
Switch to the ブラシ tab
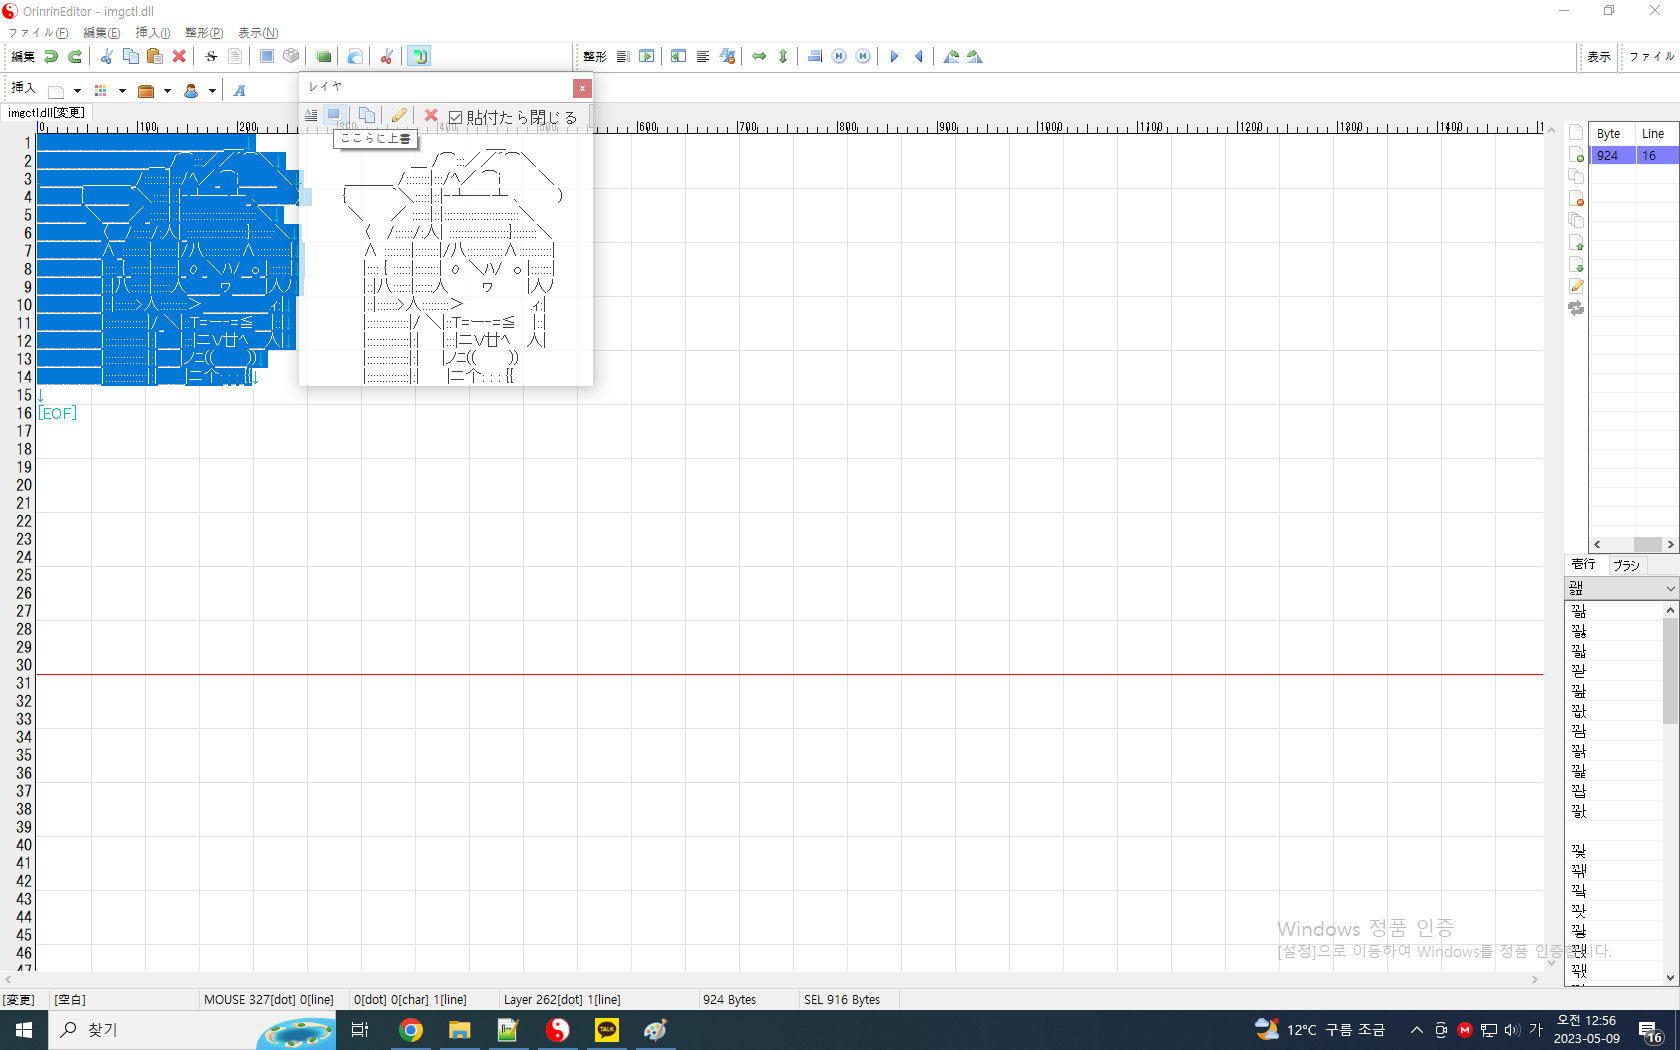(x=1626, y=565)
